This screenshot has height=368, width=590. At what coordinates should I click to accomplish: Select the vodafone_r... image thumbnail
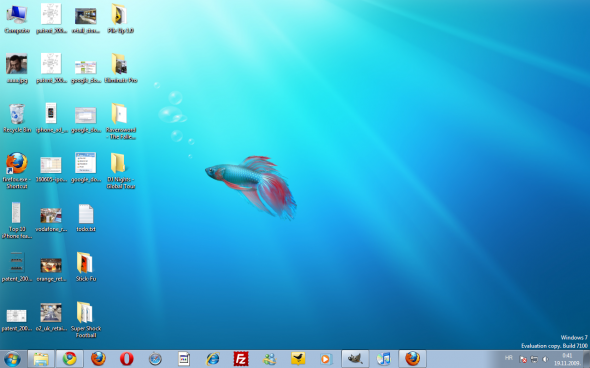51,219
